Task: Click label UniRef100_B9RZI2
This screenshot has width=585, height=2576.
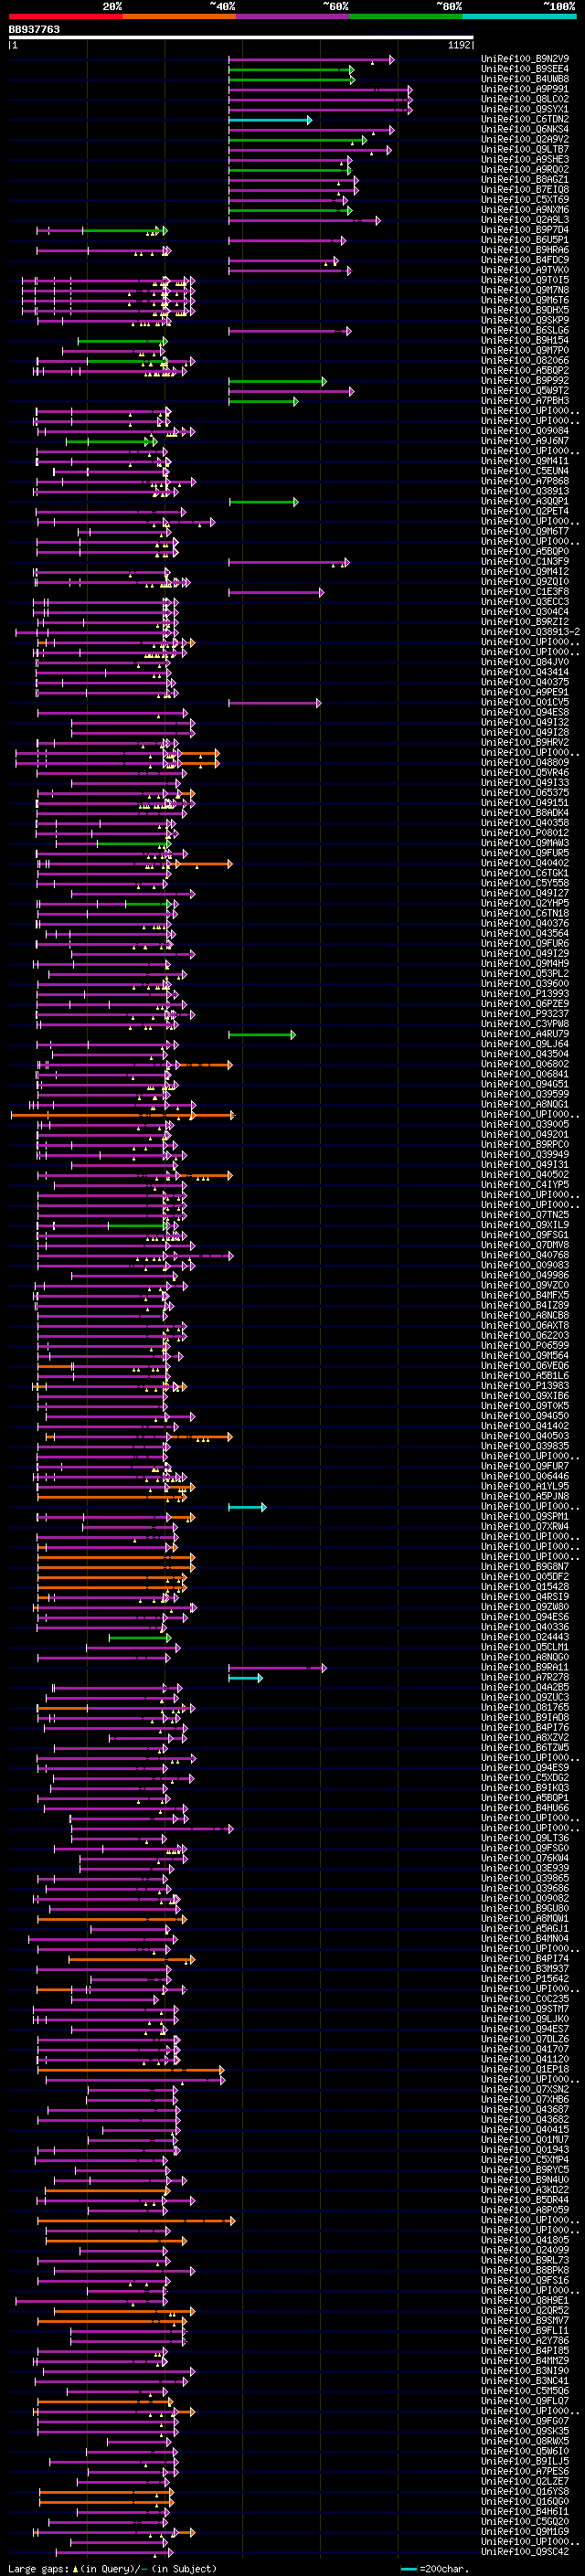Action: pos(525,621)
